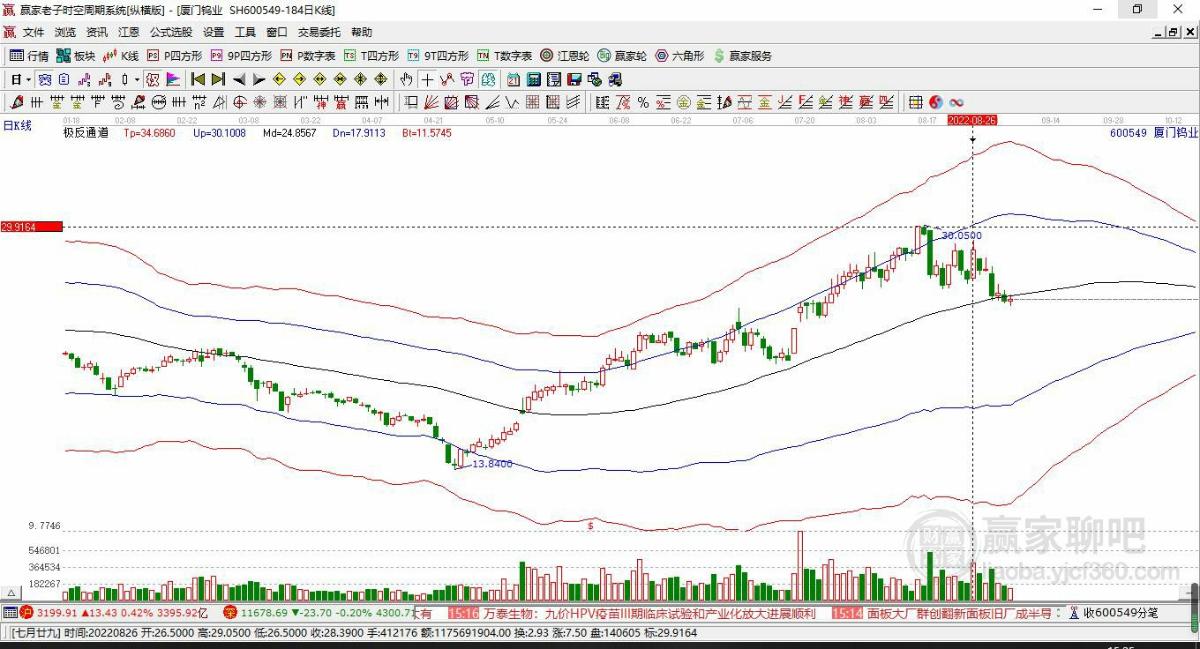Viewport: 1200px width, 649px height.
Task: Click the 600549 厦门钨业 stock label
Action: [1153, 132]
